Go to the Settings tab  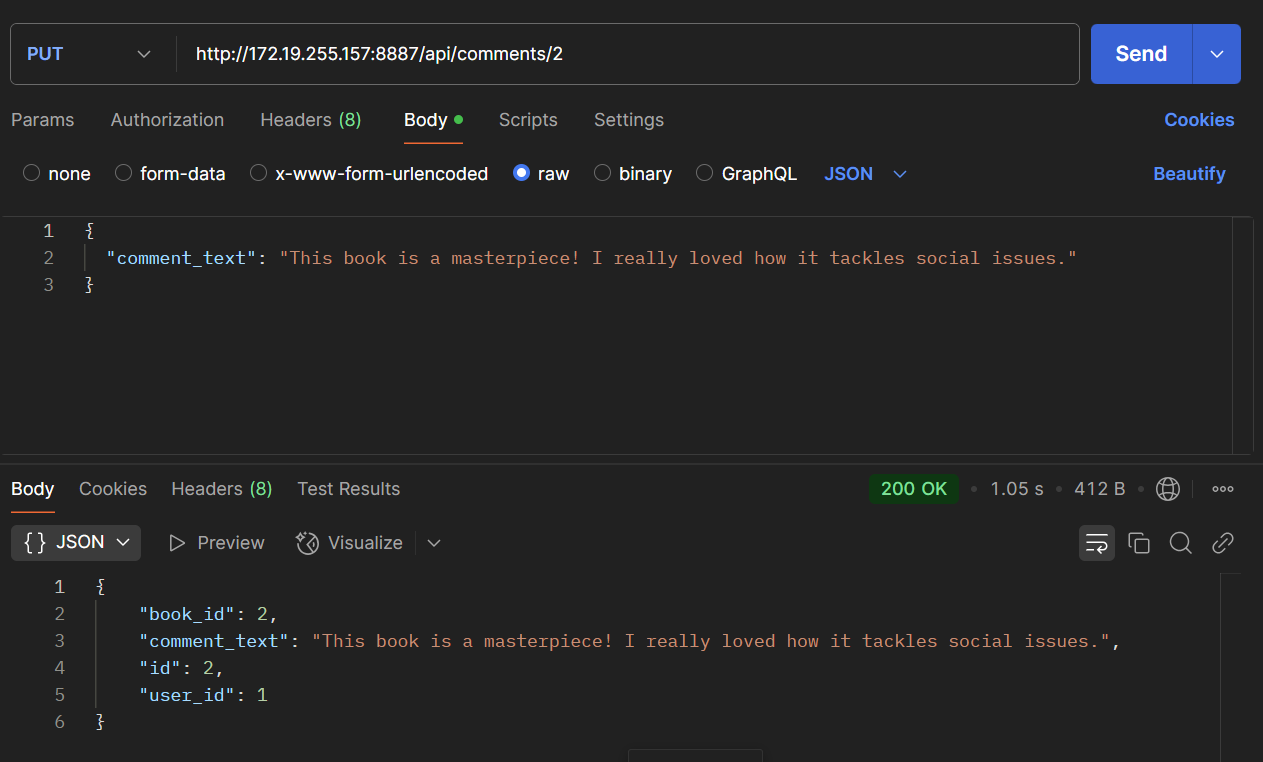(629, 120)
